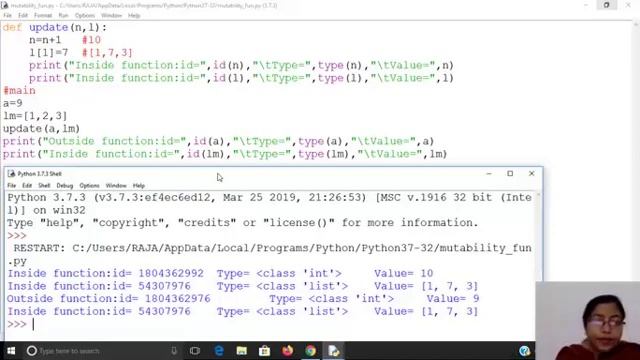Open File menu in the editor window
This screenshot has height=360, width=640.
pyautogui.click(x=7, y=16)
